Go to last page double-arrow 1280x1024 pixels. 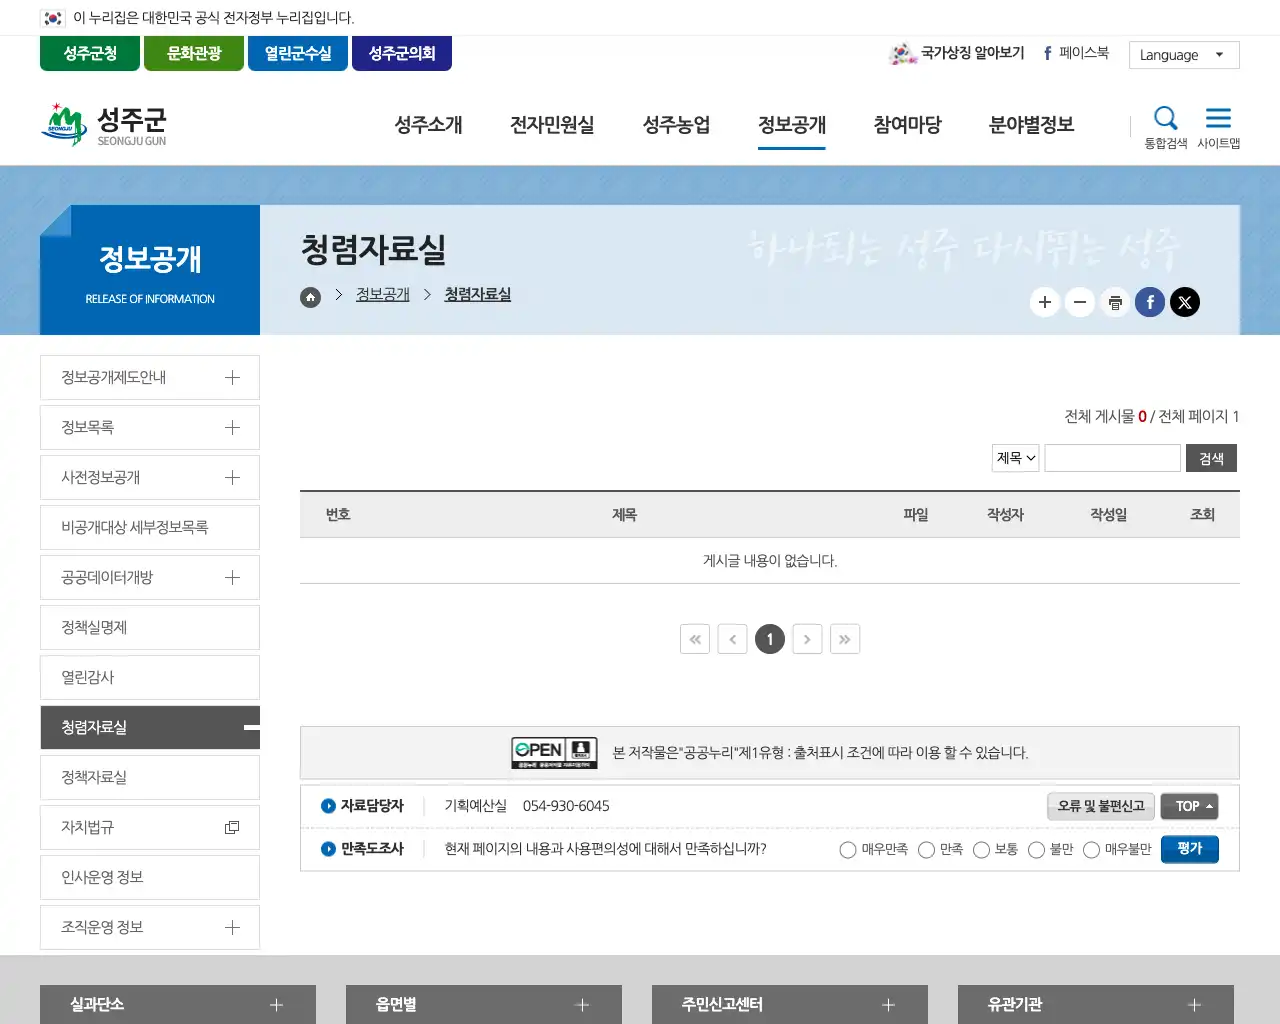coord(845,639)
